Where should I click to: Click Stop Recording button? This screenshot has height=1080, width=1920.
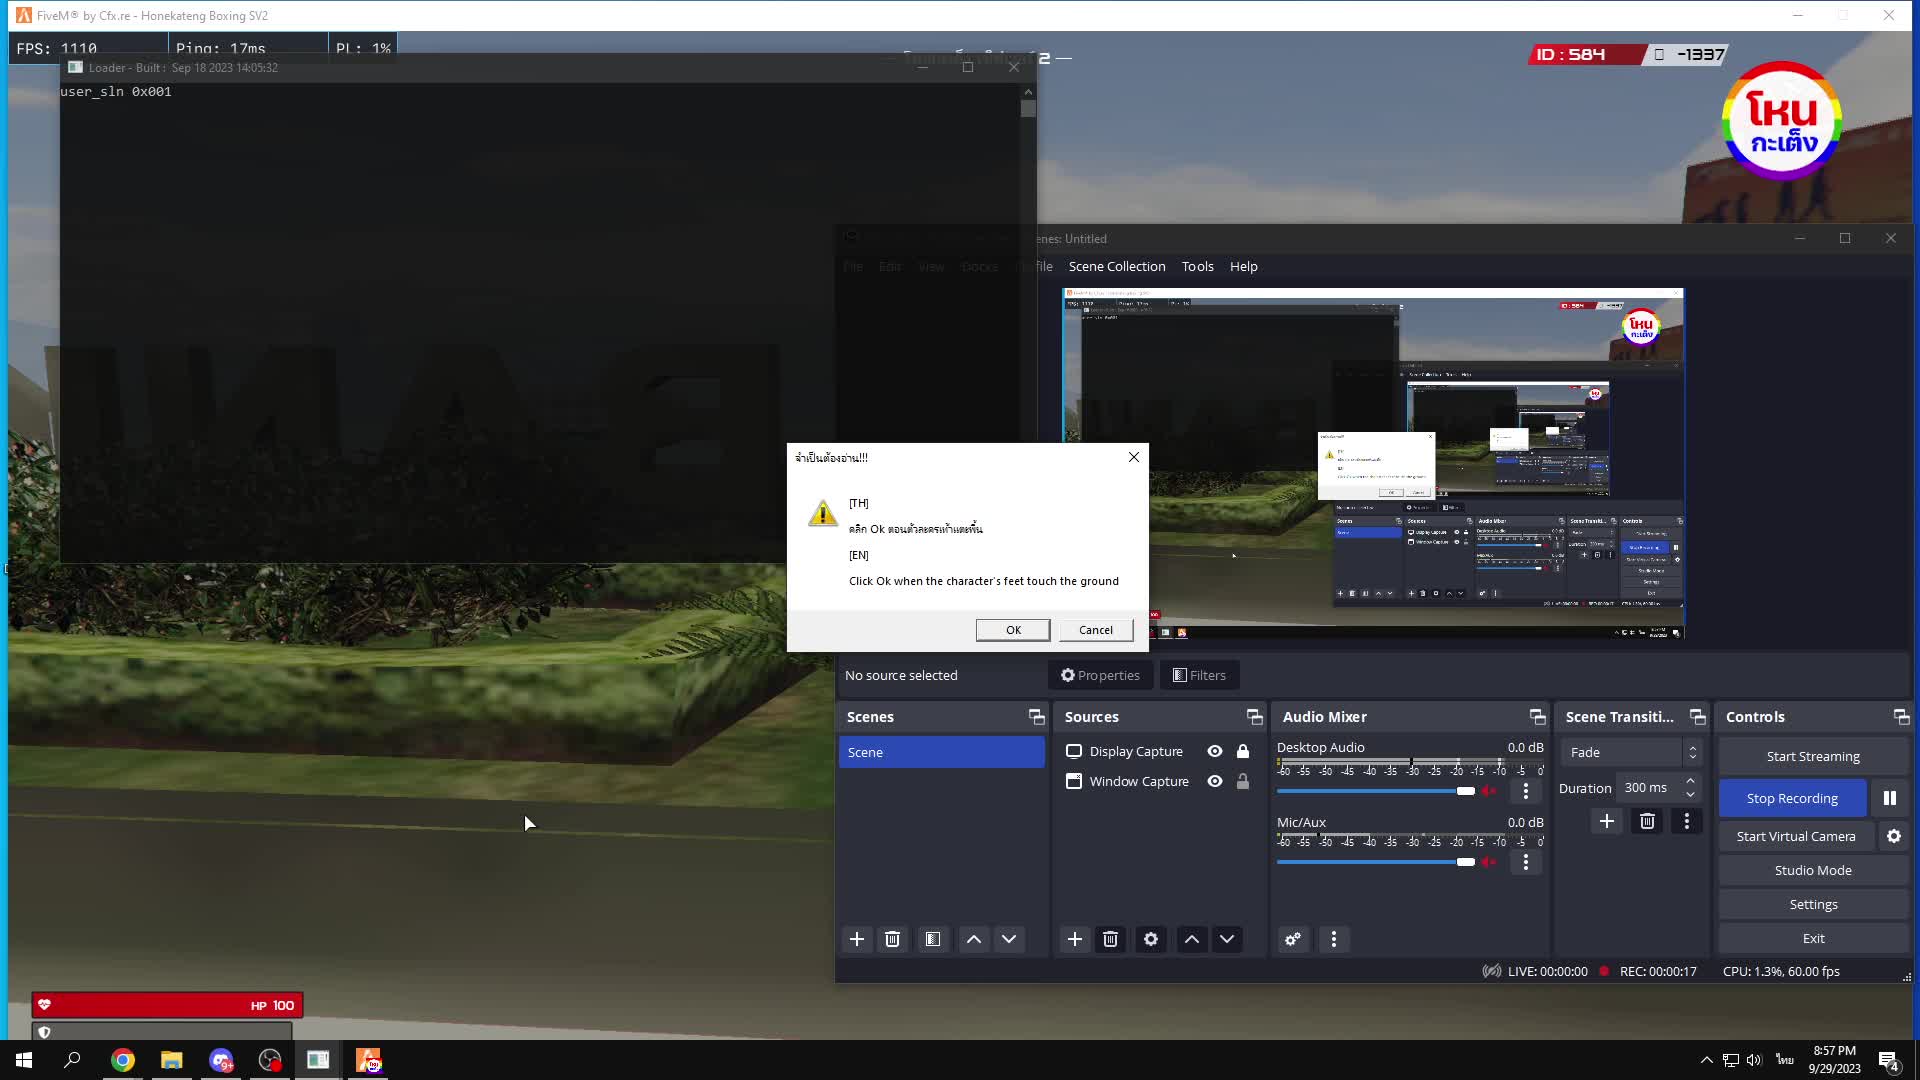coord(1792,798)
